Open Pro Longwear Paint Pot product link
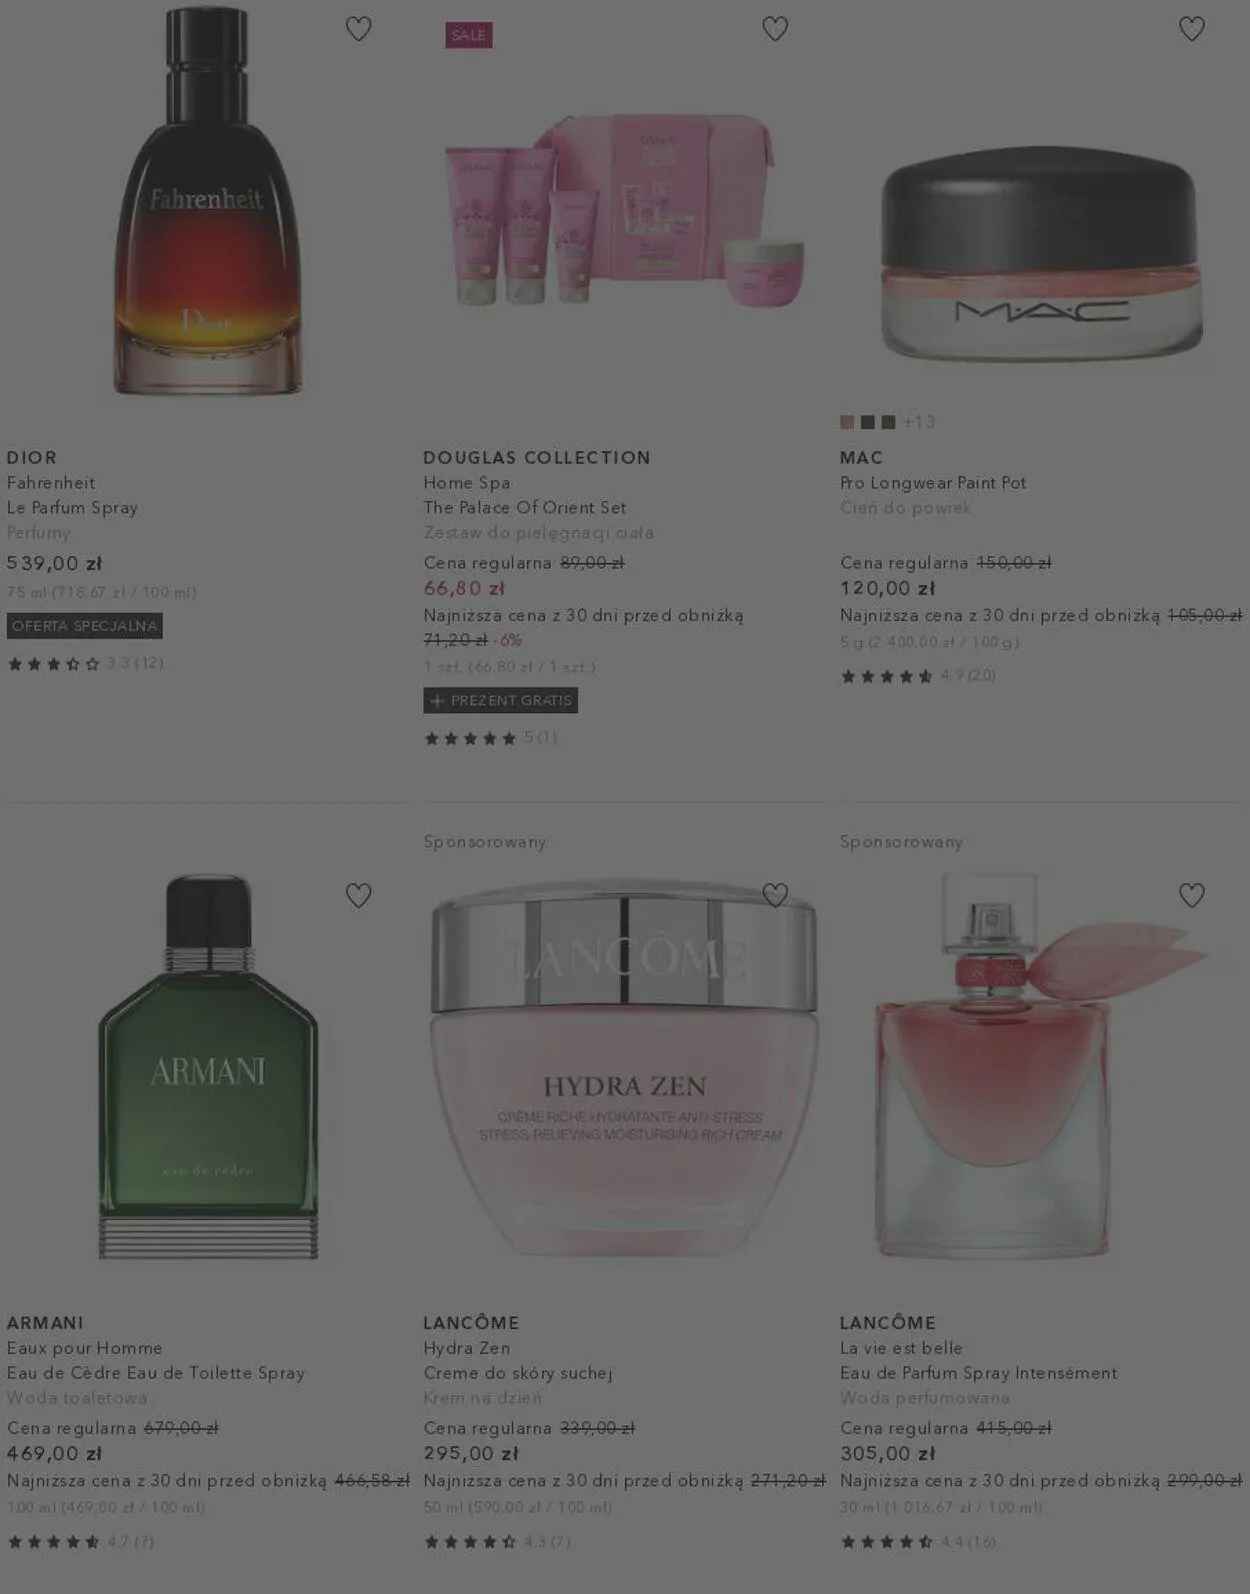Viewport: 1250px width, 1594px height. [933, 482]
